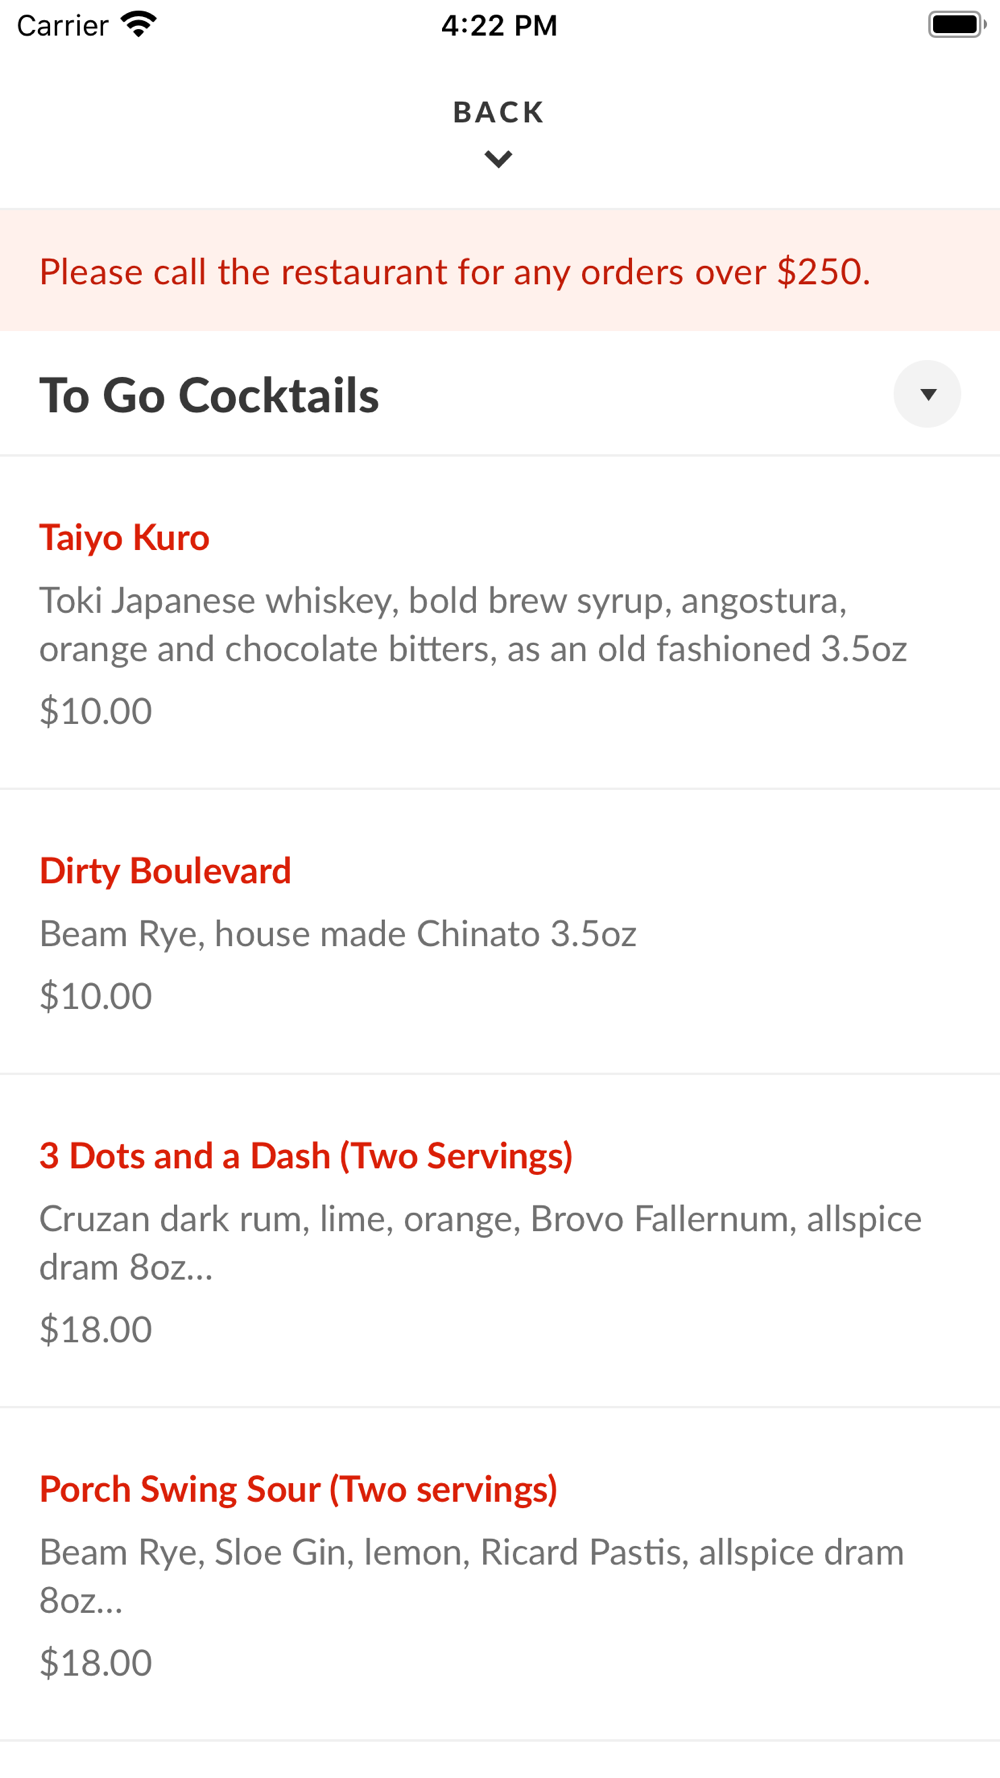Select the Taiyo Kuro cocktail title
Screen dimensions: 1000x1778
pos(124,538)
